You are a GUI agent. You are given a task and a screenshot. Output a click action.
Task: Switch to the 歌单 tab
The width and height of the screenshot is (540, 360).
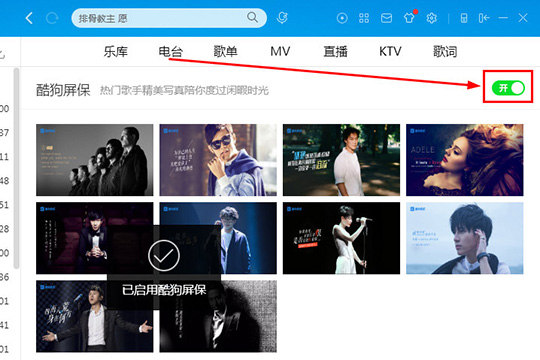(x=225, y=52)
